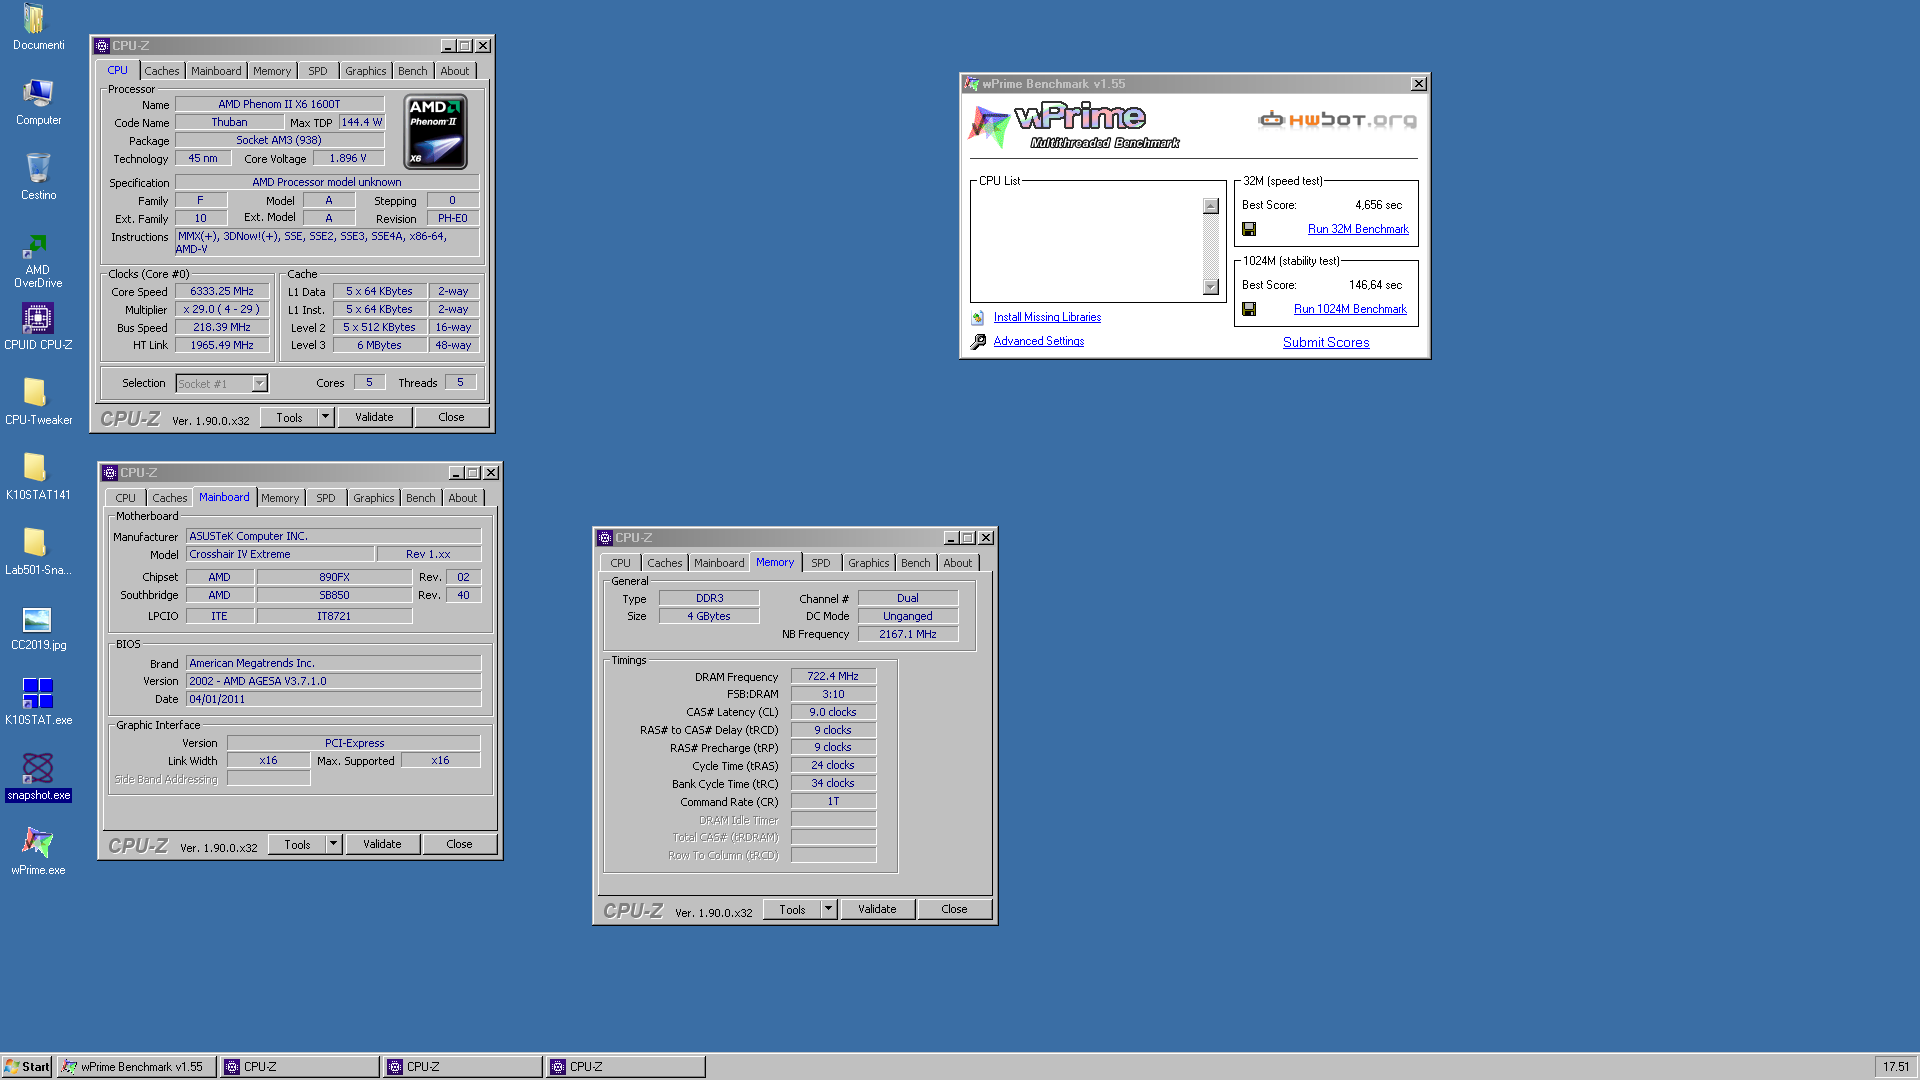Image resolution: width=1920 pixels, height=1080 pixels.
Task: Open the Tools dropdown arrow in the Mainboard window
Action: point(333,844)
